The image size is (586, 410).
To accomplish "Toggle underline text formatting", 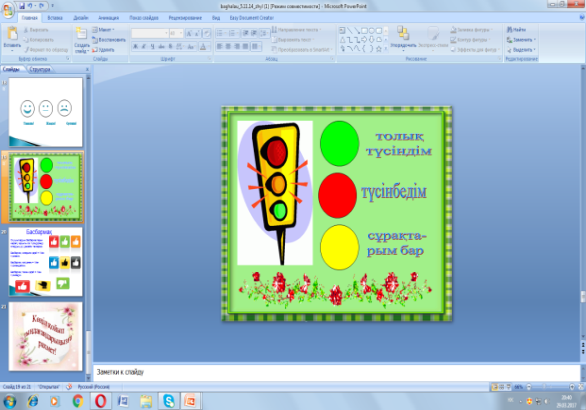I will tap(153, 47).
